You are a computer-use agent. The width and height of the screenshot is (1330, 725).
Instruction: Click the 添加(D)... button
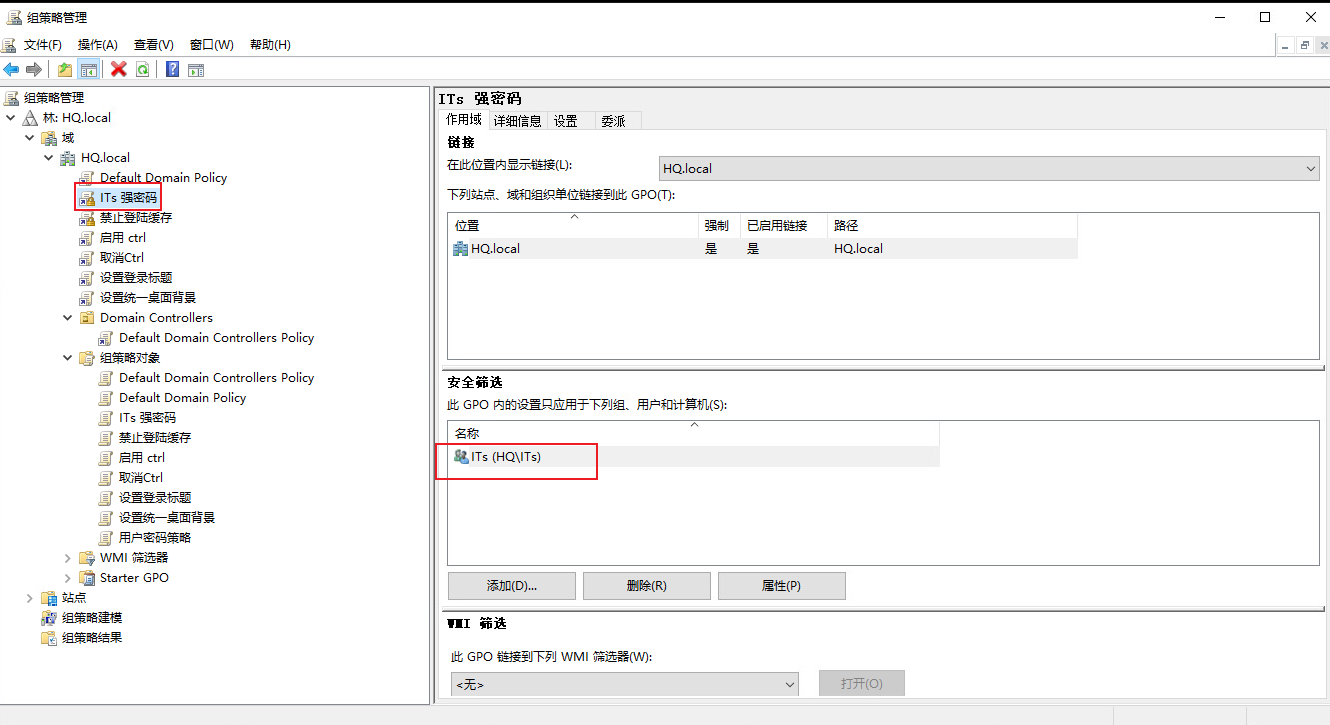[512, 586]
